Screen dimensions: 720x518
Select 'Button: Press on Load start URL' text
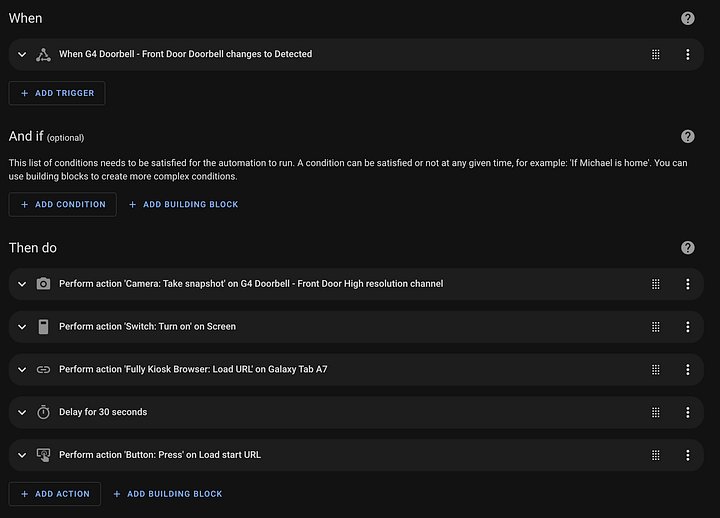192,455
